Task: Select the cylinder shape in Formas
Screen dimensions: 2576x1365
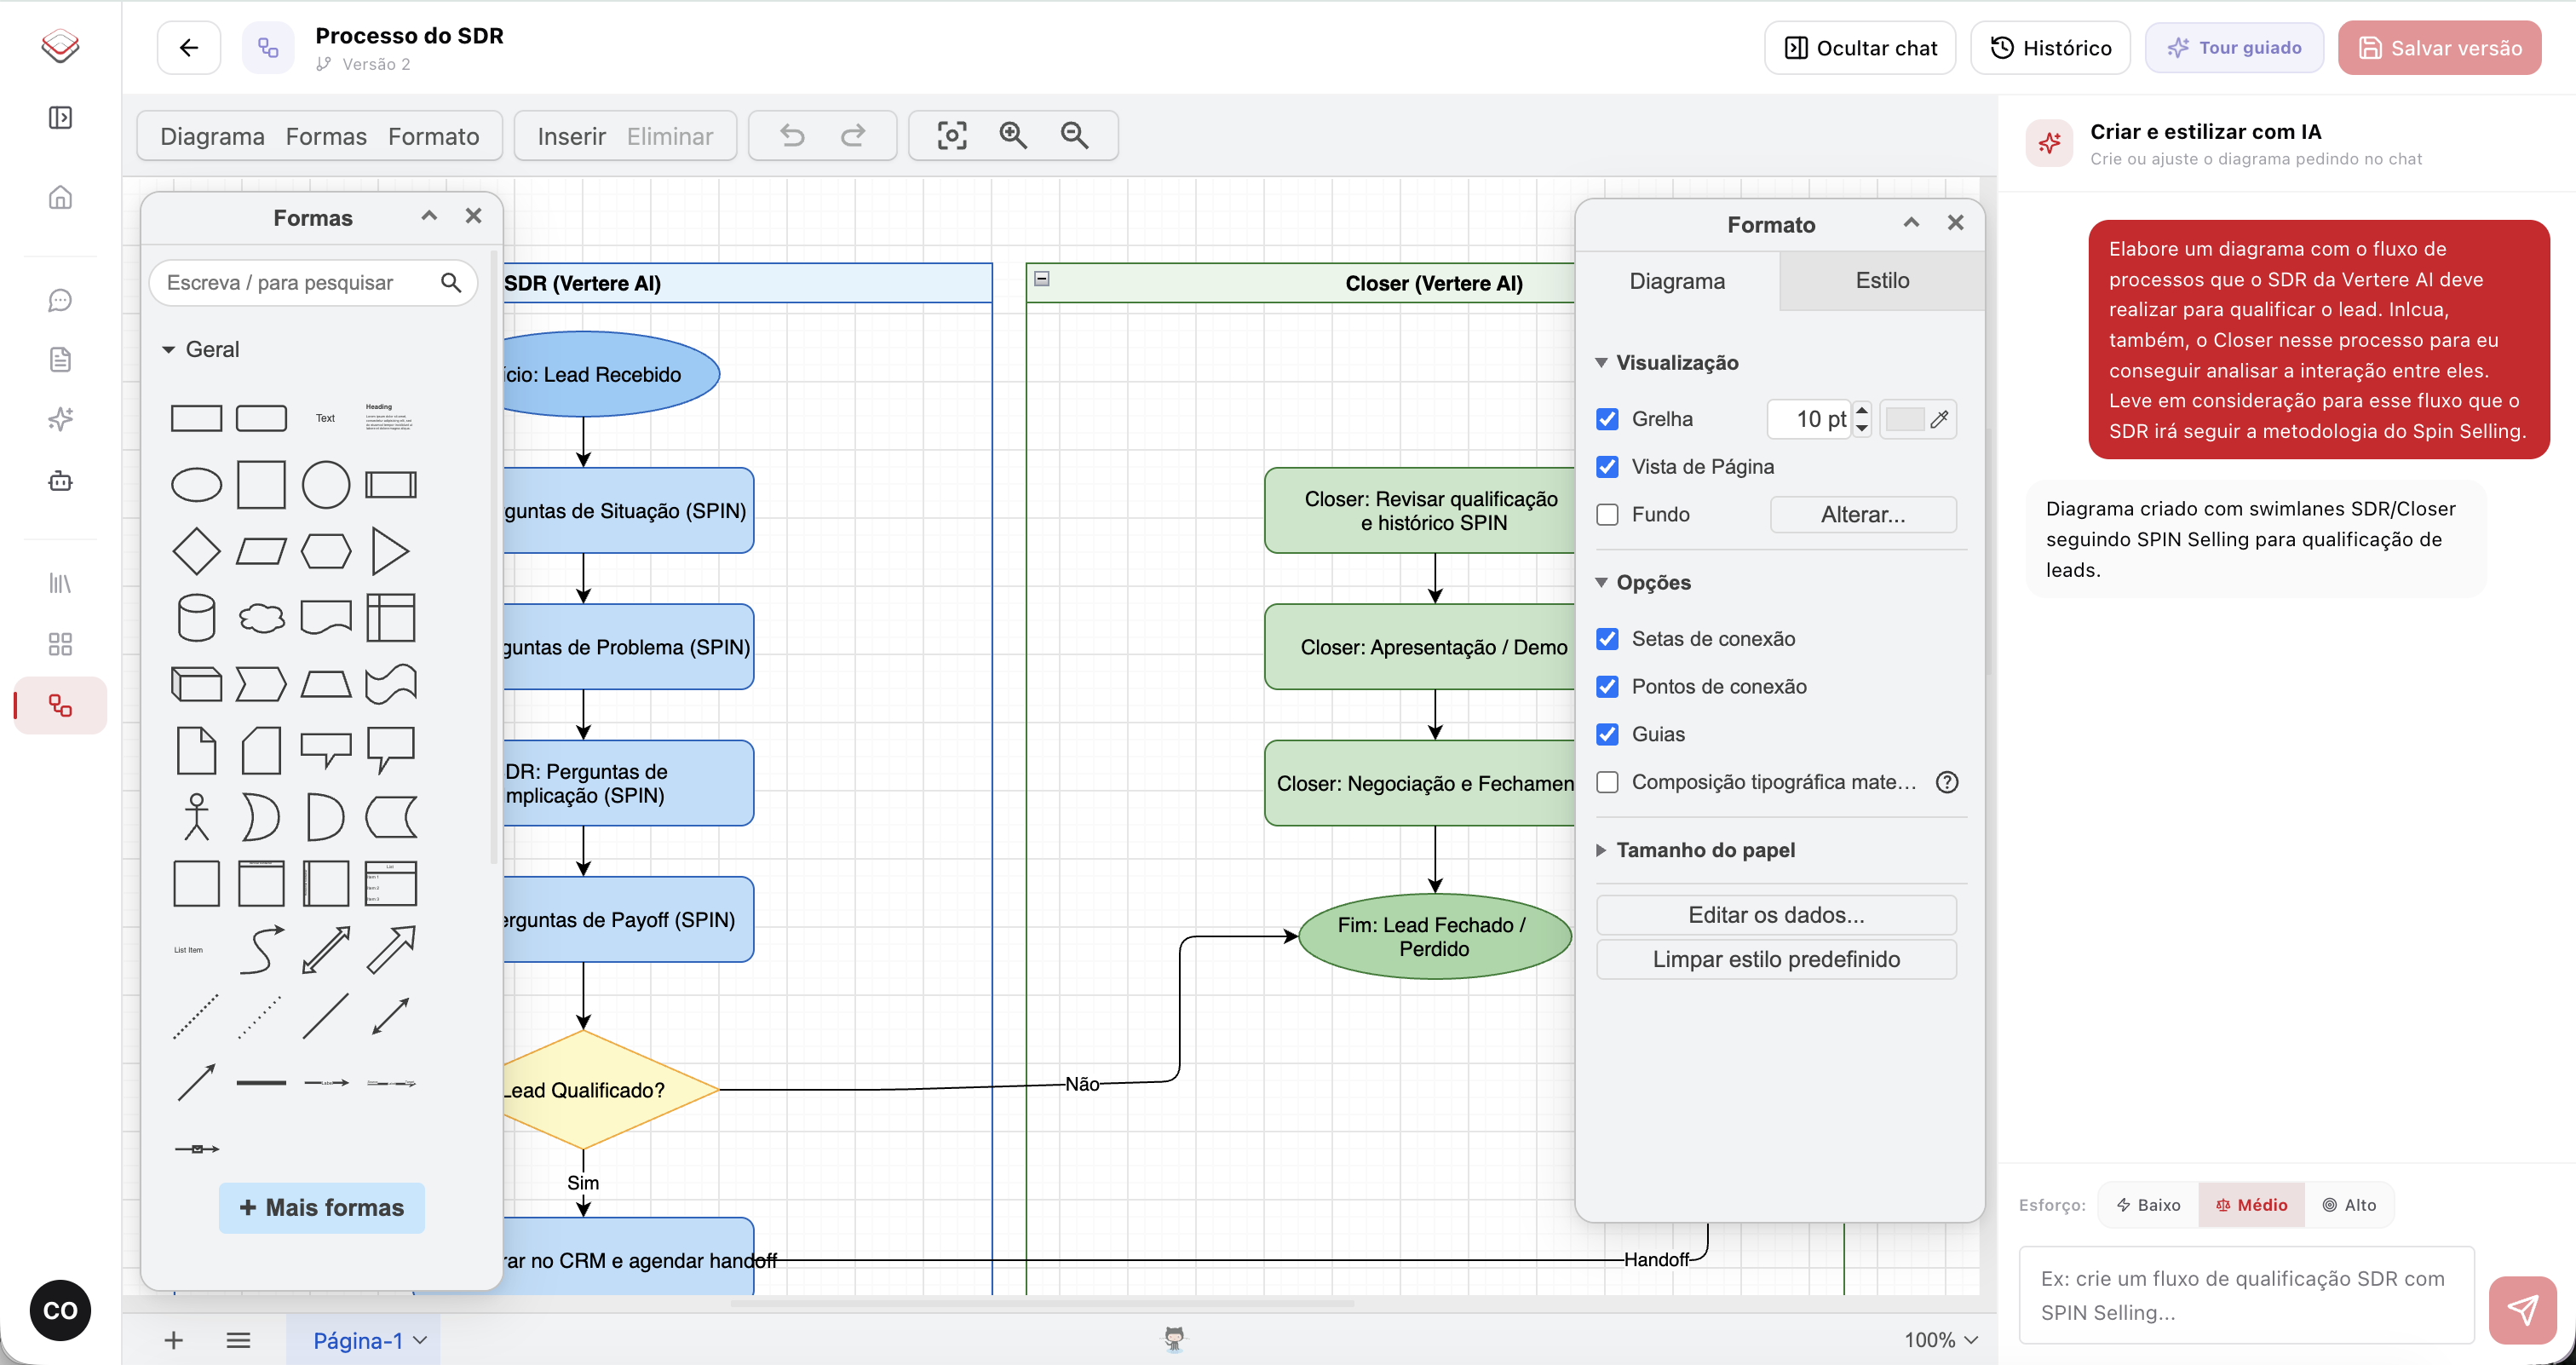Action: tap(196, 618)
